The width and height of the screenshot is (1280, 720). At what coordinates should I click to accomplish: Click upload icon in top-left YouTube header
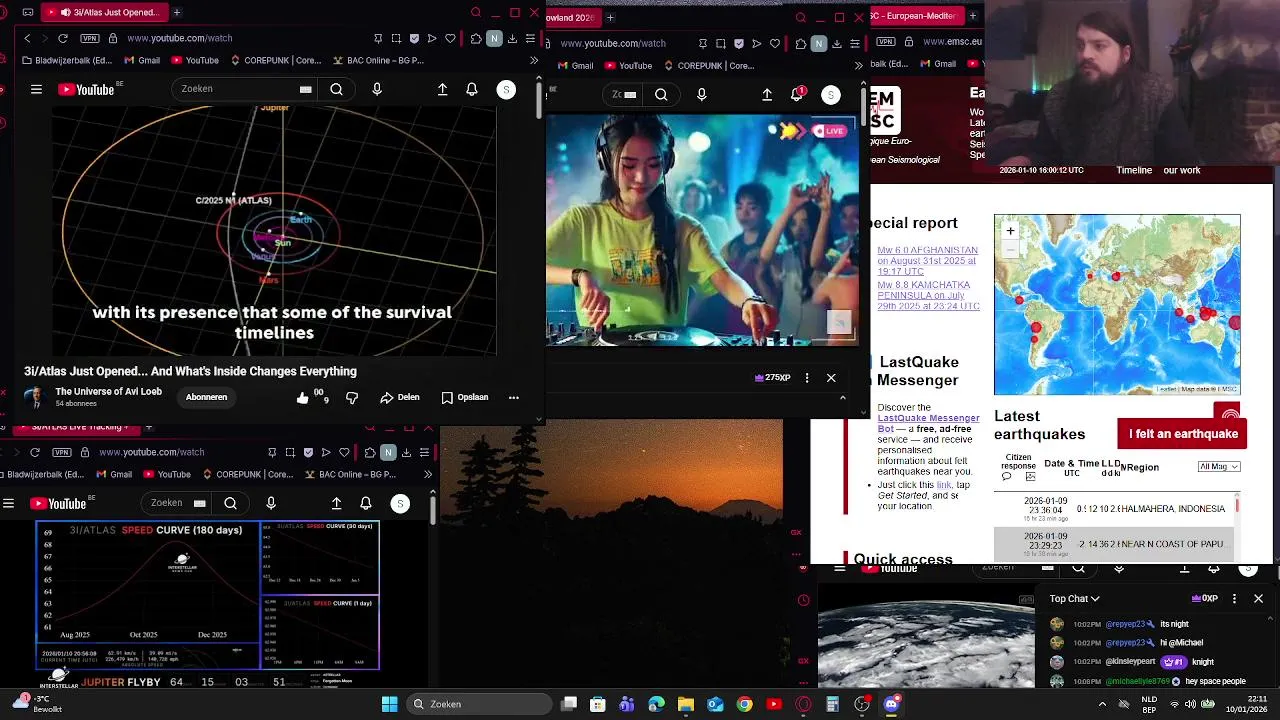click(442, 89)
